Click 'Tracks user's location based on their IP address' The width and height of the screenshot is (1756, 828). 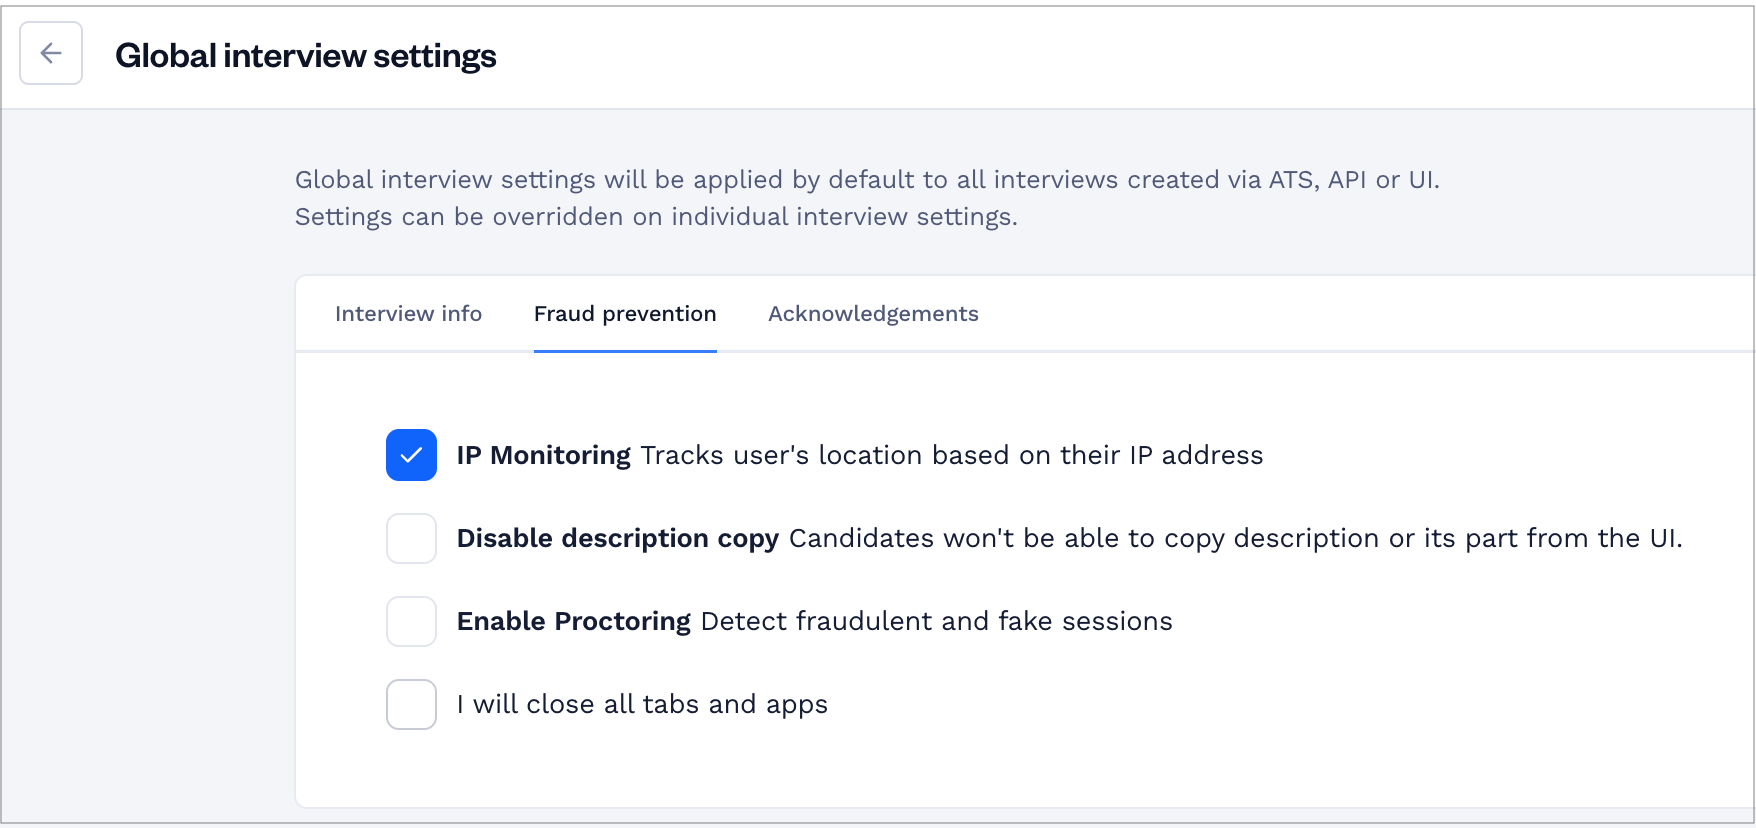[x=952, y=455]
